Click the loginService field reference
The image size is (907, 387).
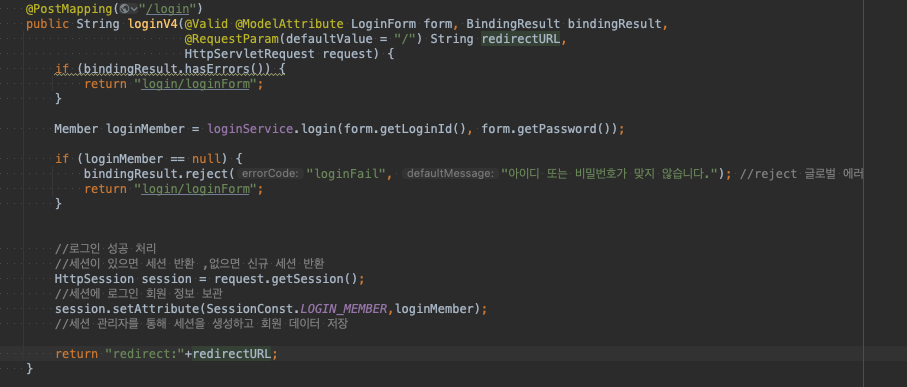point(250,129)
